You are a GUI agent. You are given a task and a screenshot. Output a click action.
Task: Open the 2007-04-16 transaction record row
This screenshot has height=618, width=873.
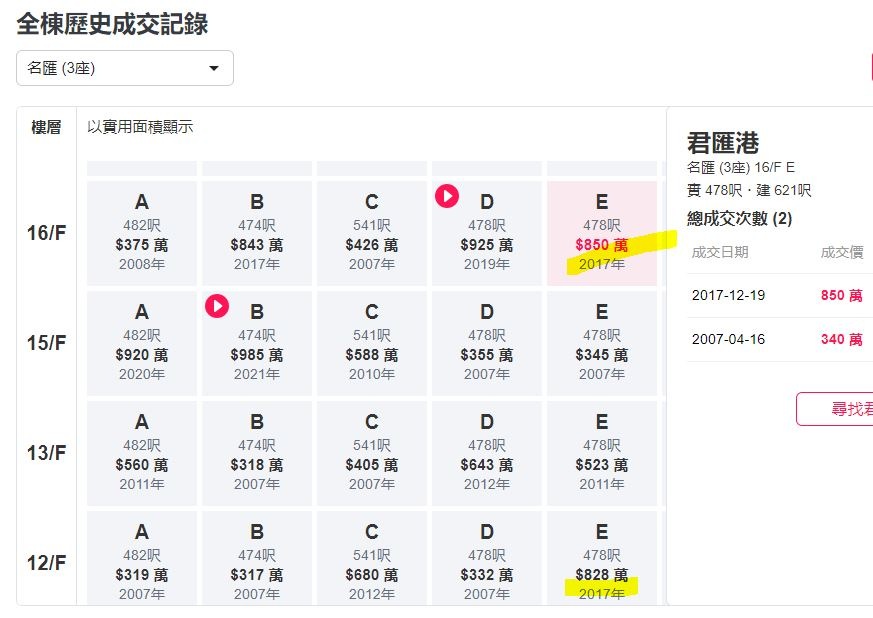click(780, 340)
